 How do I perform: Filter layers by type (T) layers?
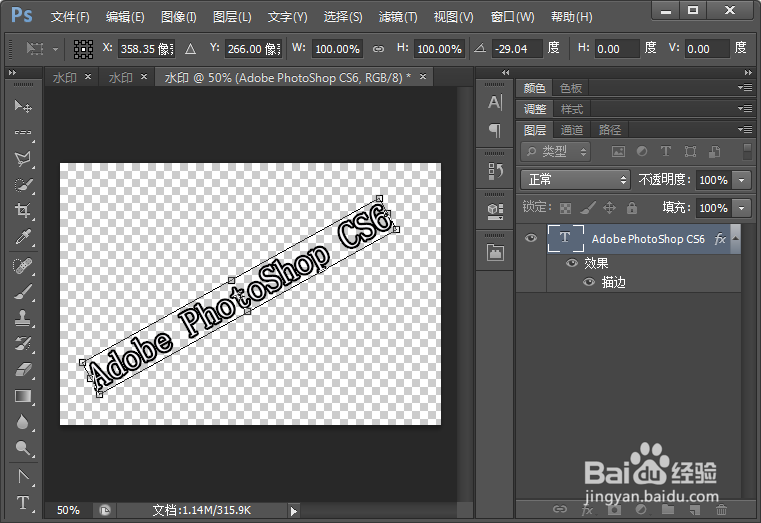(666, 152)
